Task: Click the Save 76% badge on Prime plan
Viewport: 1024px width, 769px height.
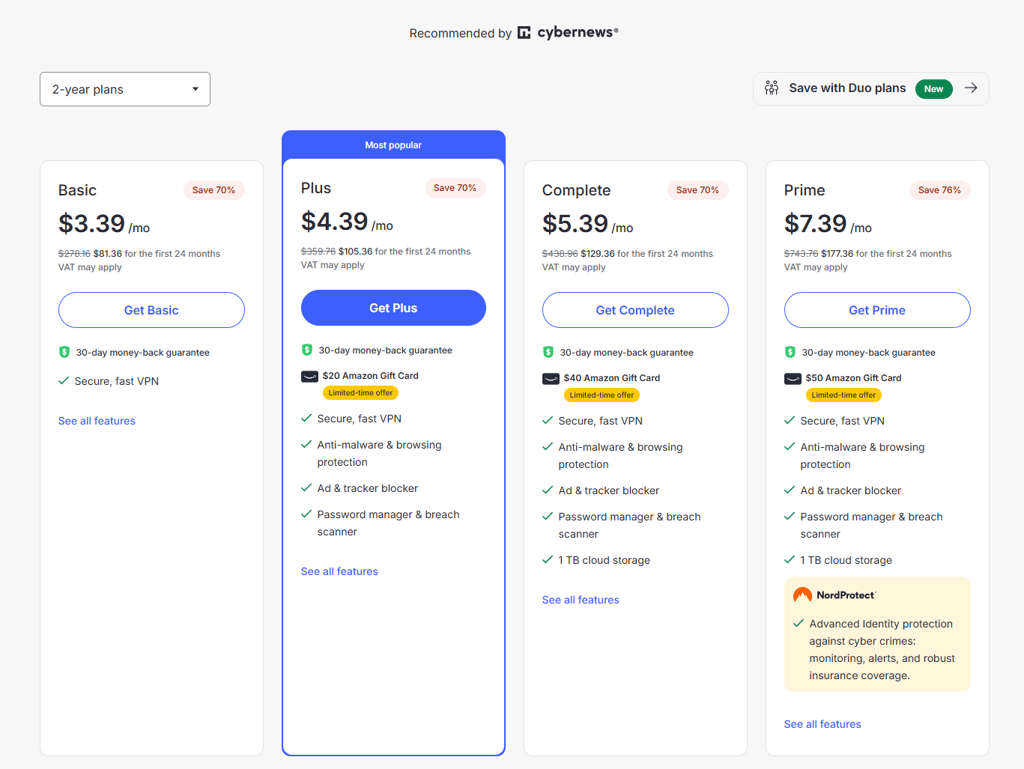Action: click(x=939, y=190)
